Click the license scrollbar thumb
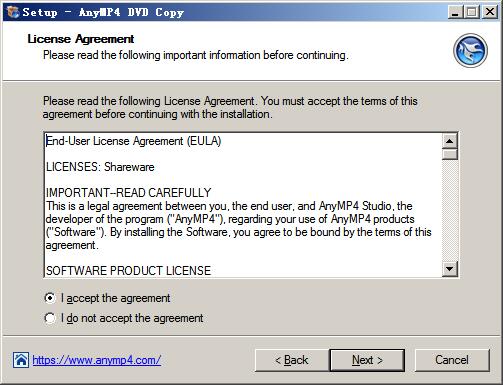 (450, 154)
